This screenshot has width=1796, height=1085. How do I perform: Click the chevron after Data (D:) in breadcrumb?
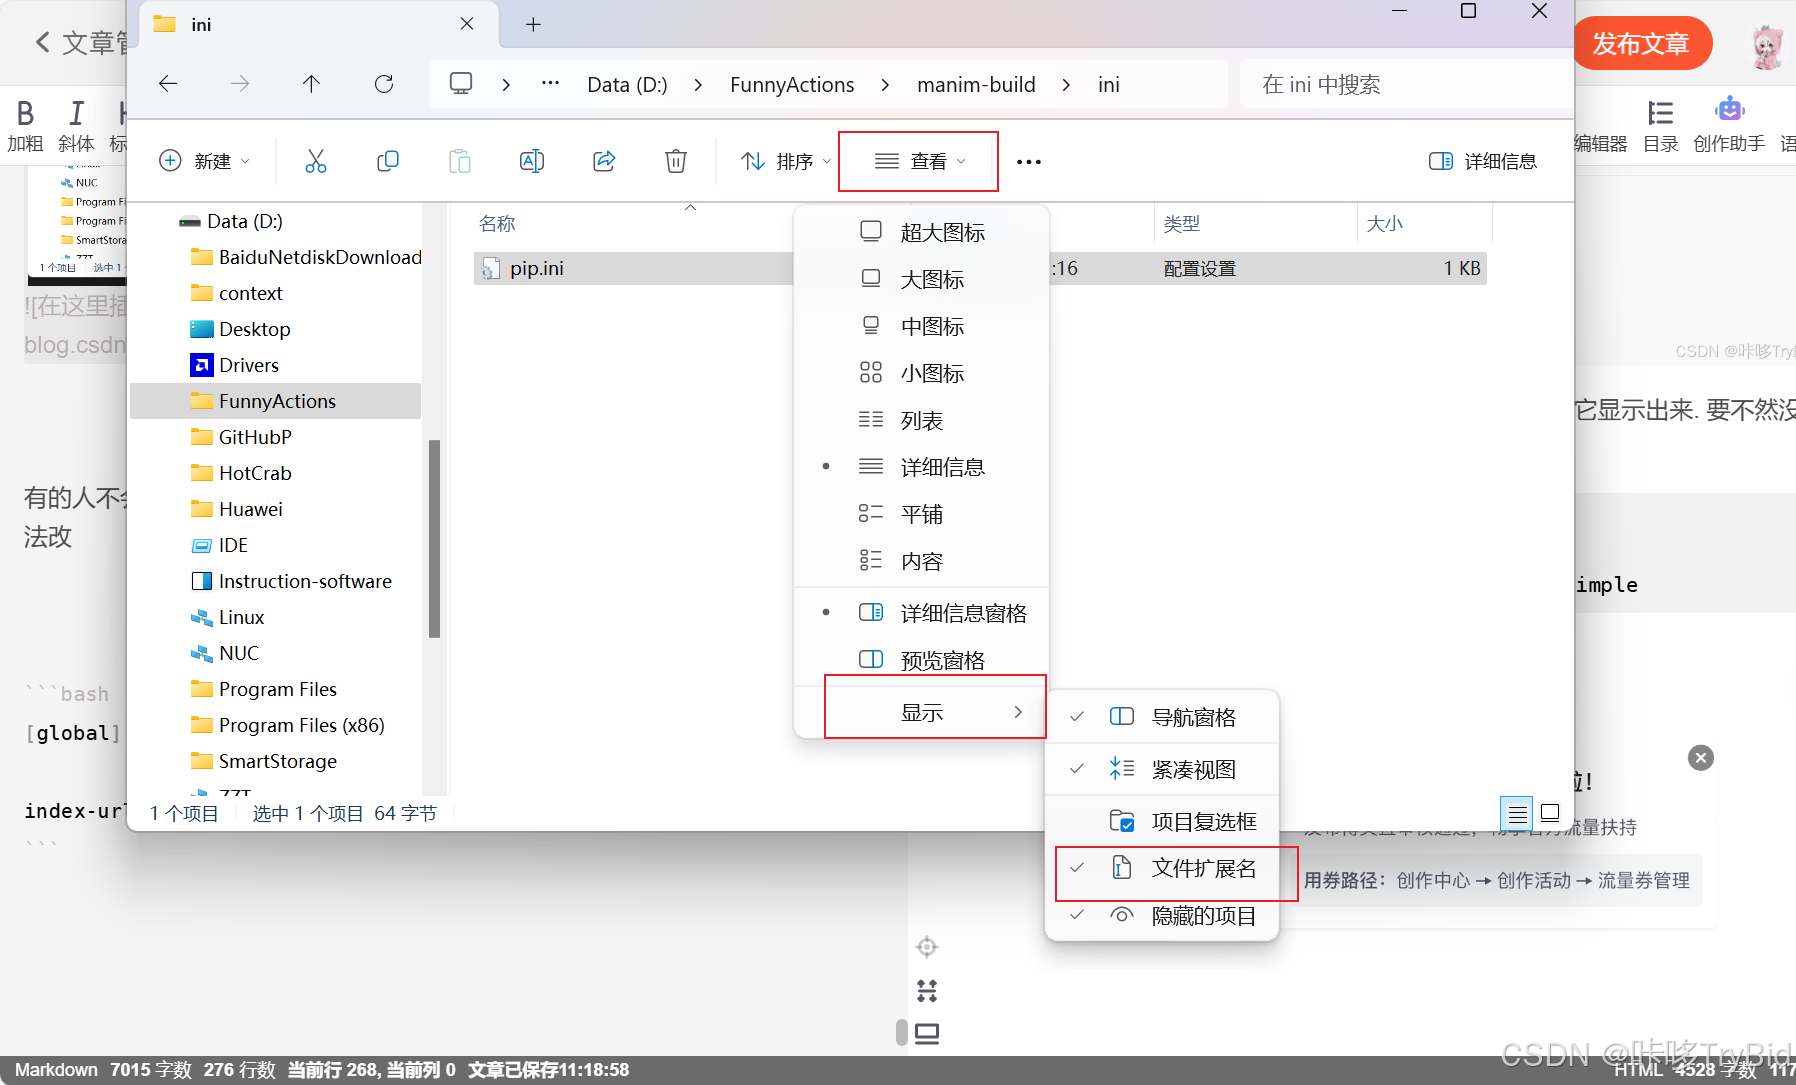[x=698, y=85]
